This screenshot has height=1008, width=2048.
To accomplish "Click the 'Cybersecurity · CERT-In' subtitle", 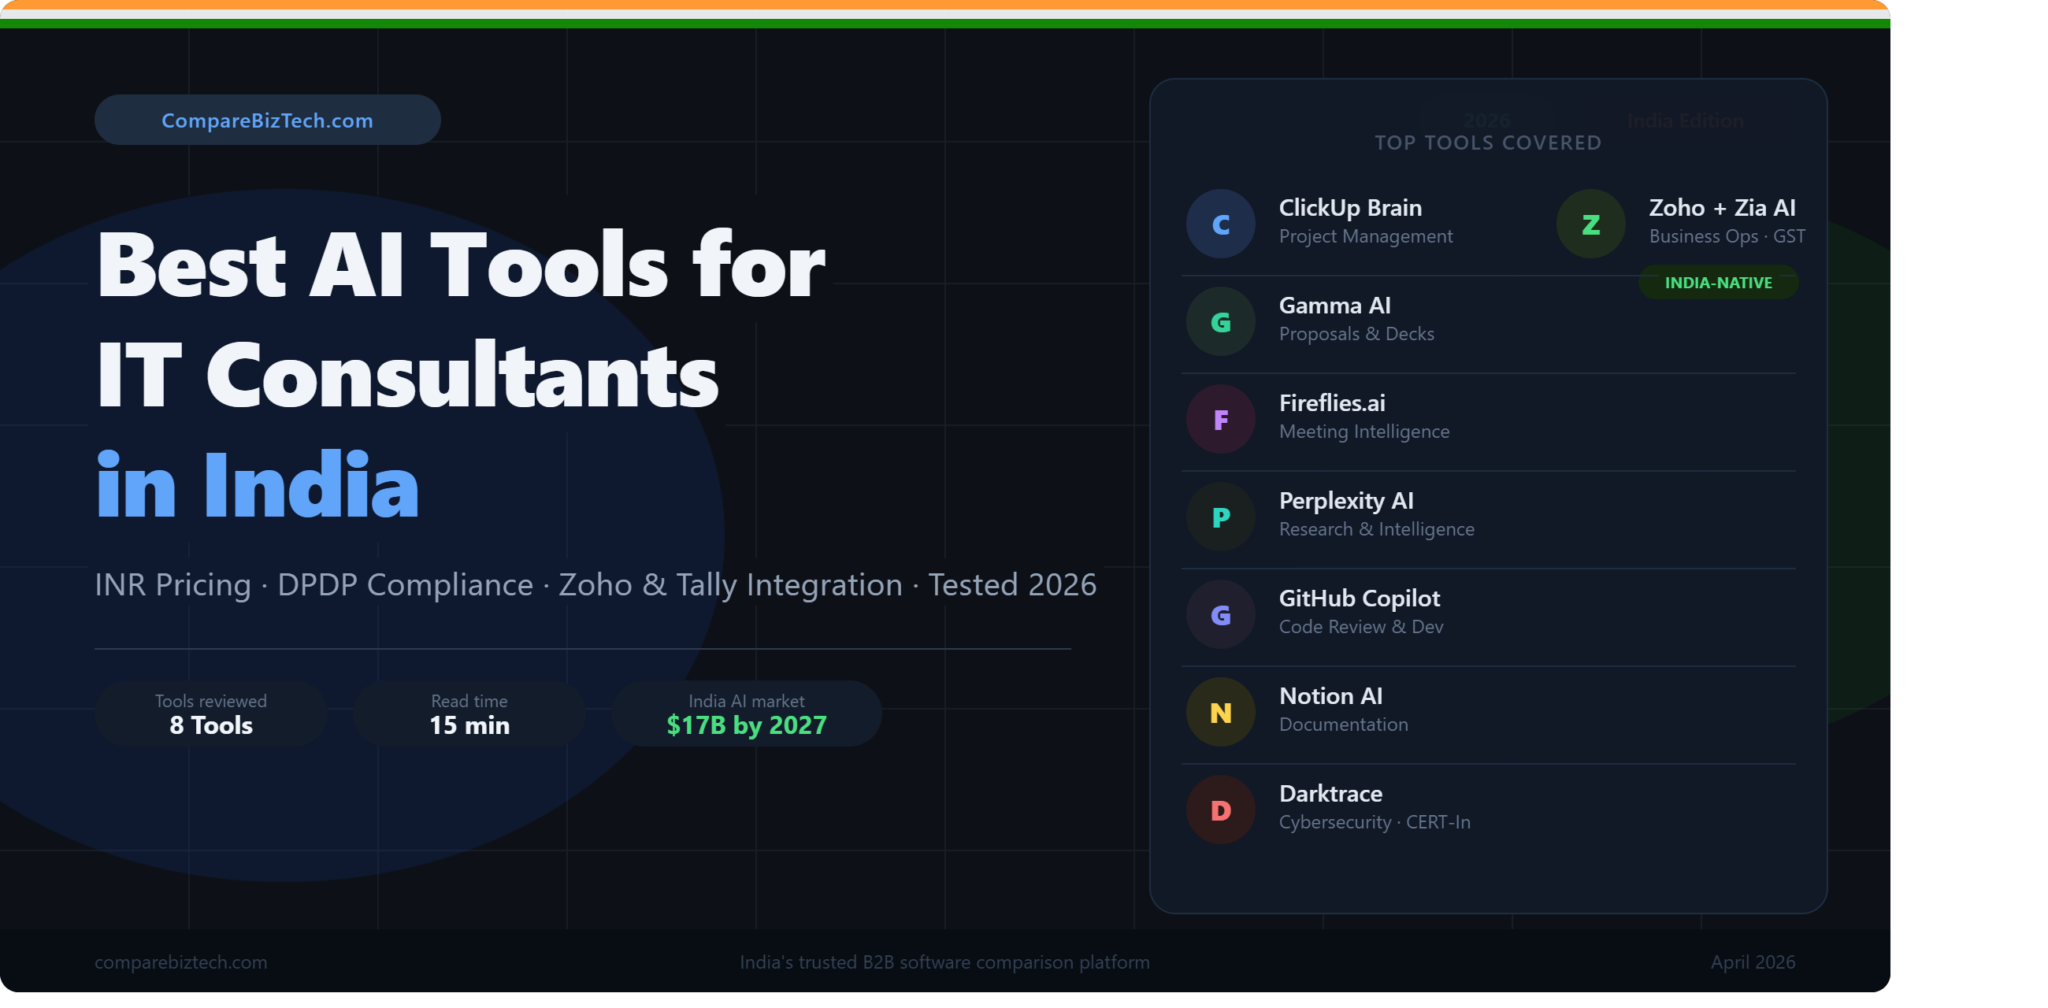I will tap(1375, 822).
